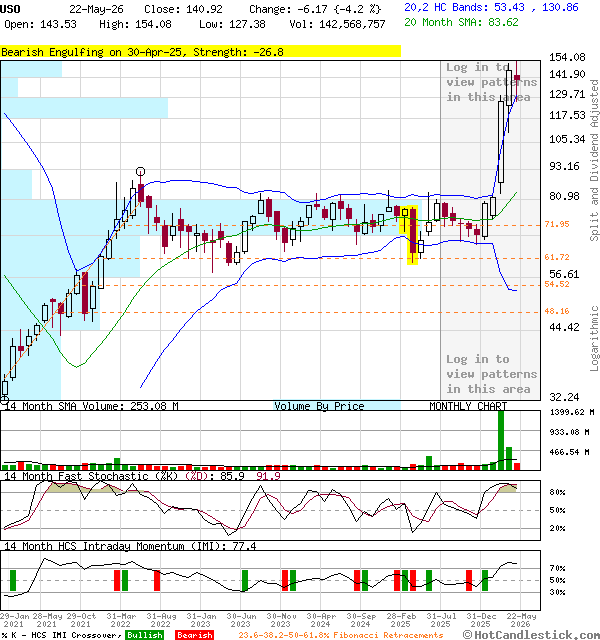Viewport: 600px width, 640px height.
Task: Click the 48.16 Fibonacci level label
Action: (x=557, y=311)
